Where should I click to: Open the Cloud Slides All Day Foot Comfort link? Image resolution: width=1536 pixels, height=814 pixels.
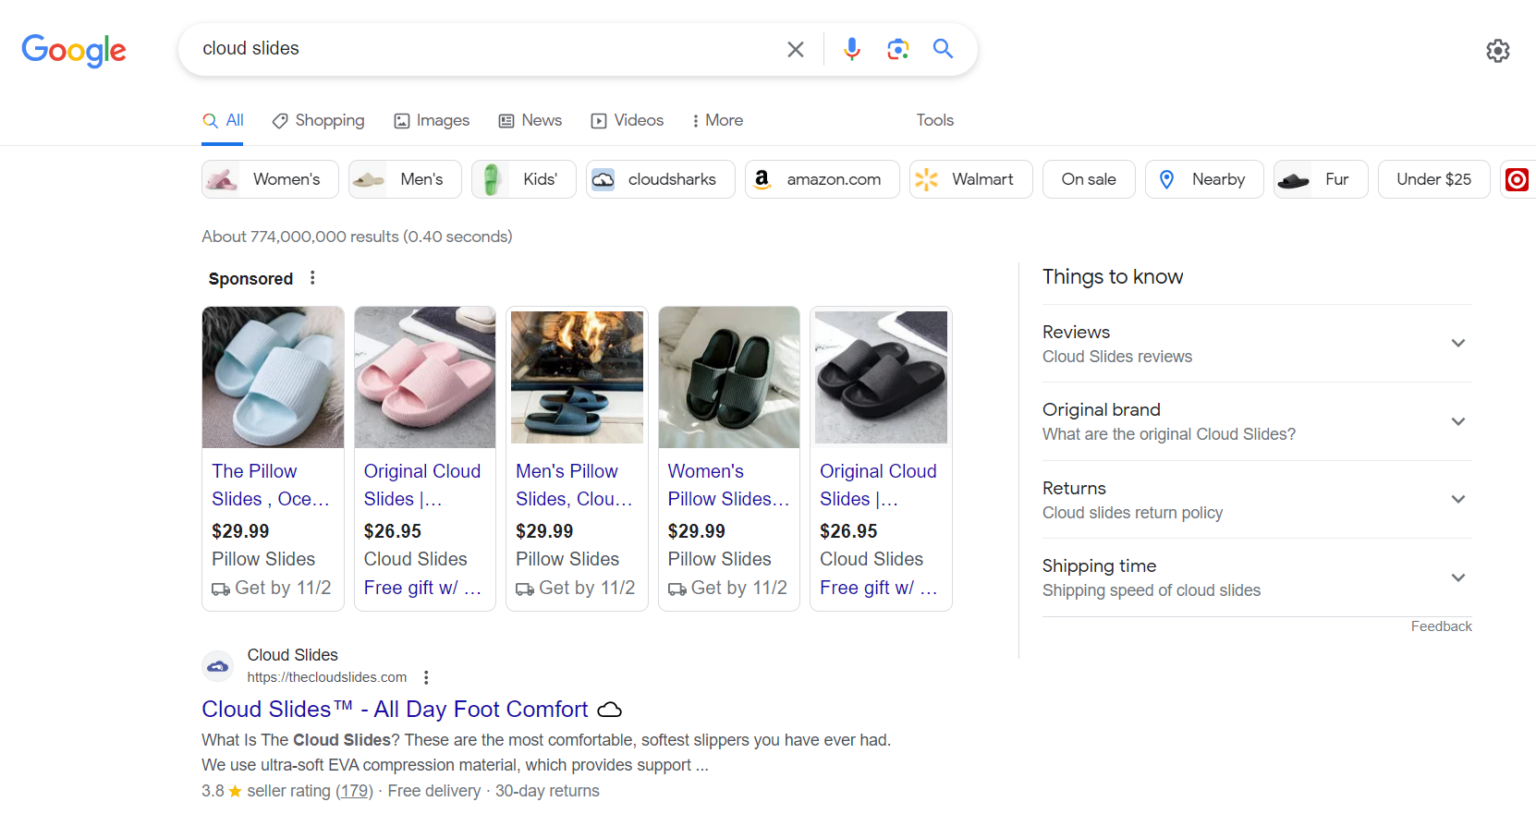[x=394, y=709]
